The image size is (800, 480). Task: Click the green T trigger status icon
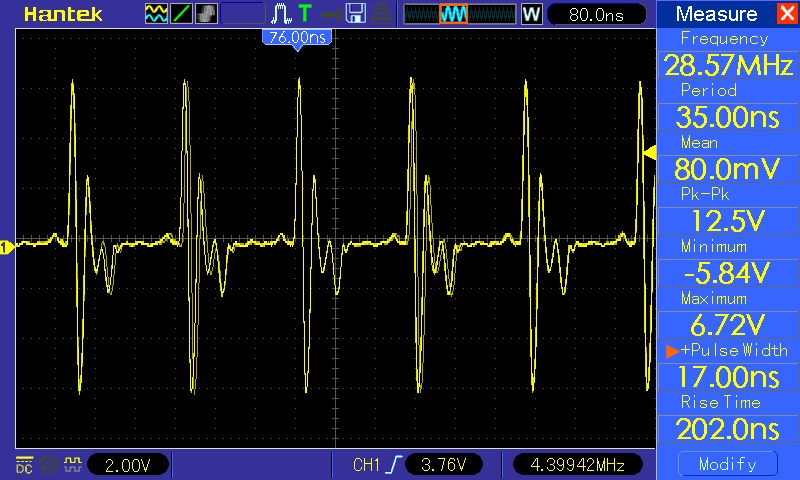[x=305, y=14]
